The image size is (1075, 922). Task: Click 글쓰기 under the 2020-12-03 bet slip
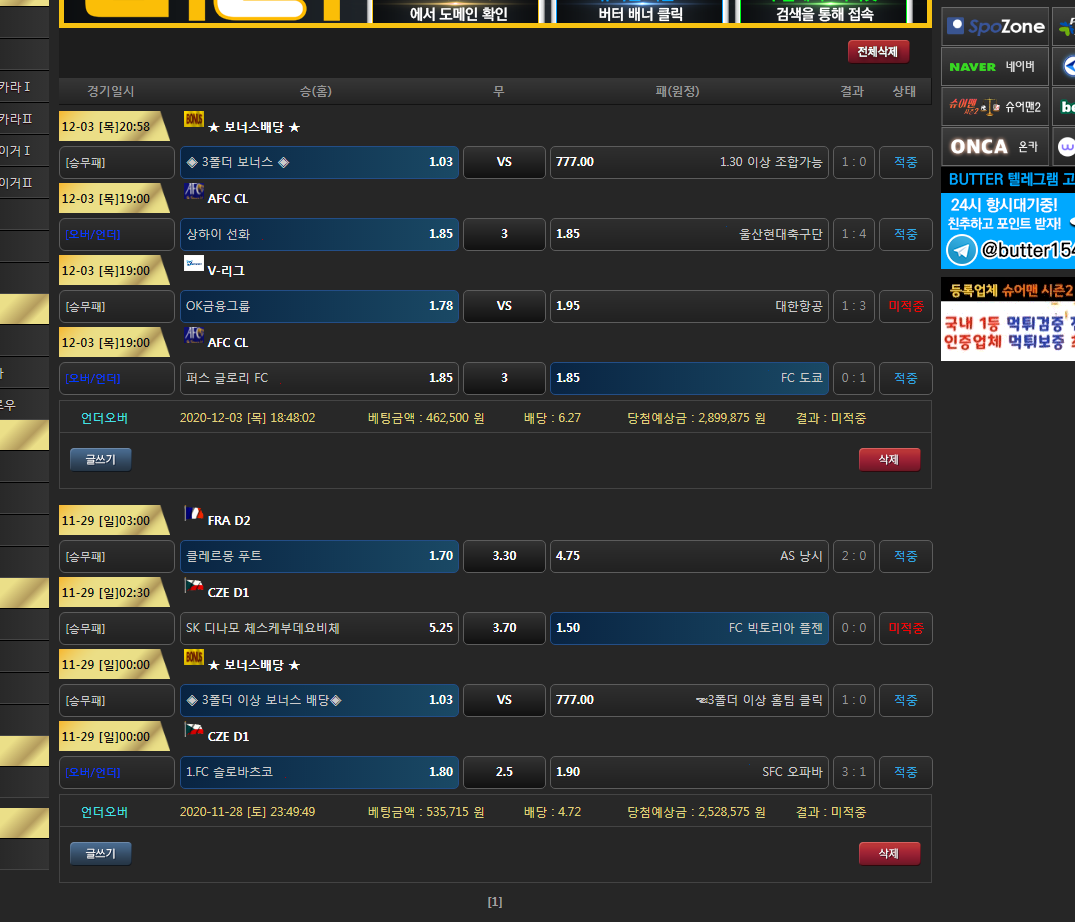[100, 459]
